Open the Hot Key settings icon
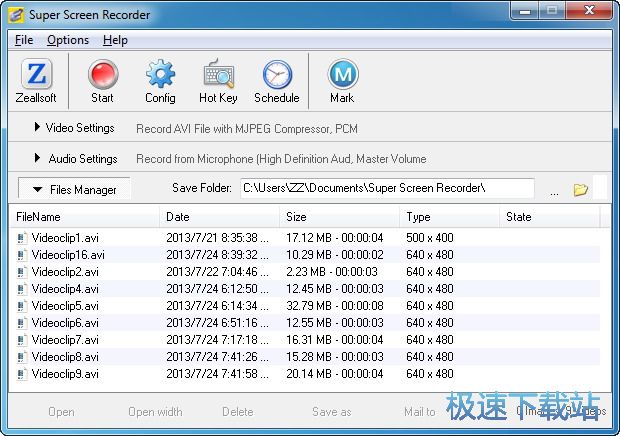620x436 pixels. [x=218, y=76]
